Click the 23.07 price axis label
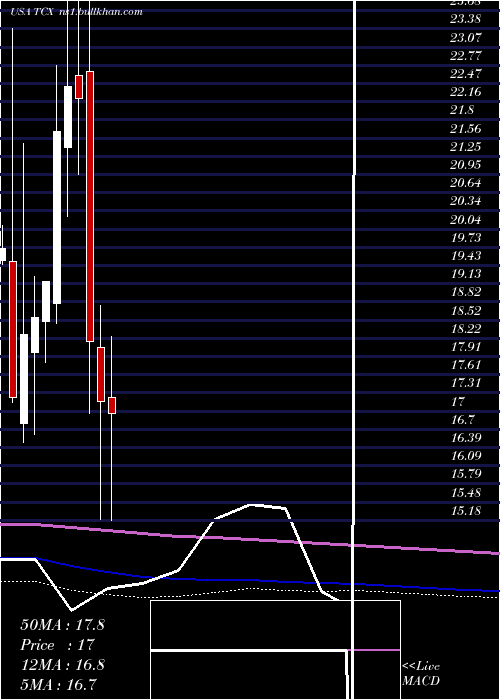Viewport: 500px width, 700px height. (x=466, y=37)
